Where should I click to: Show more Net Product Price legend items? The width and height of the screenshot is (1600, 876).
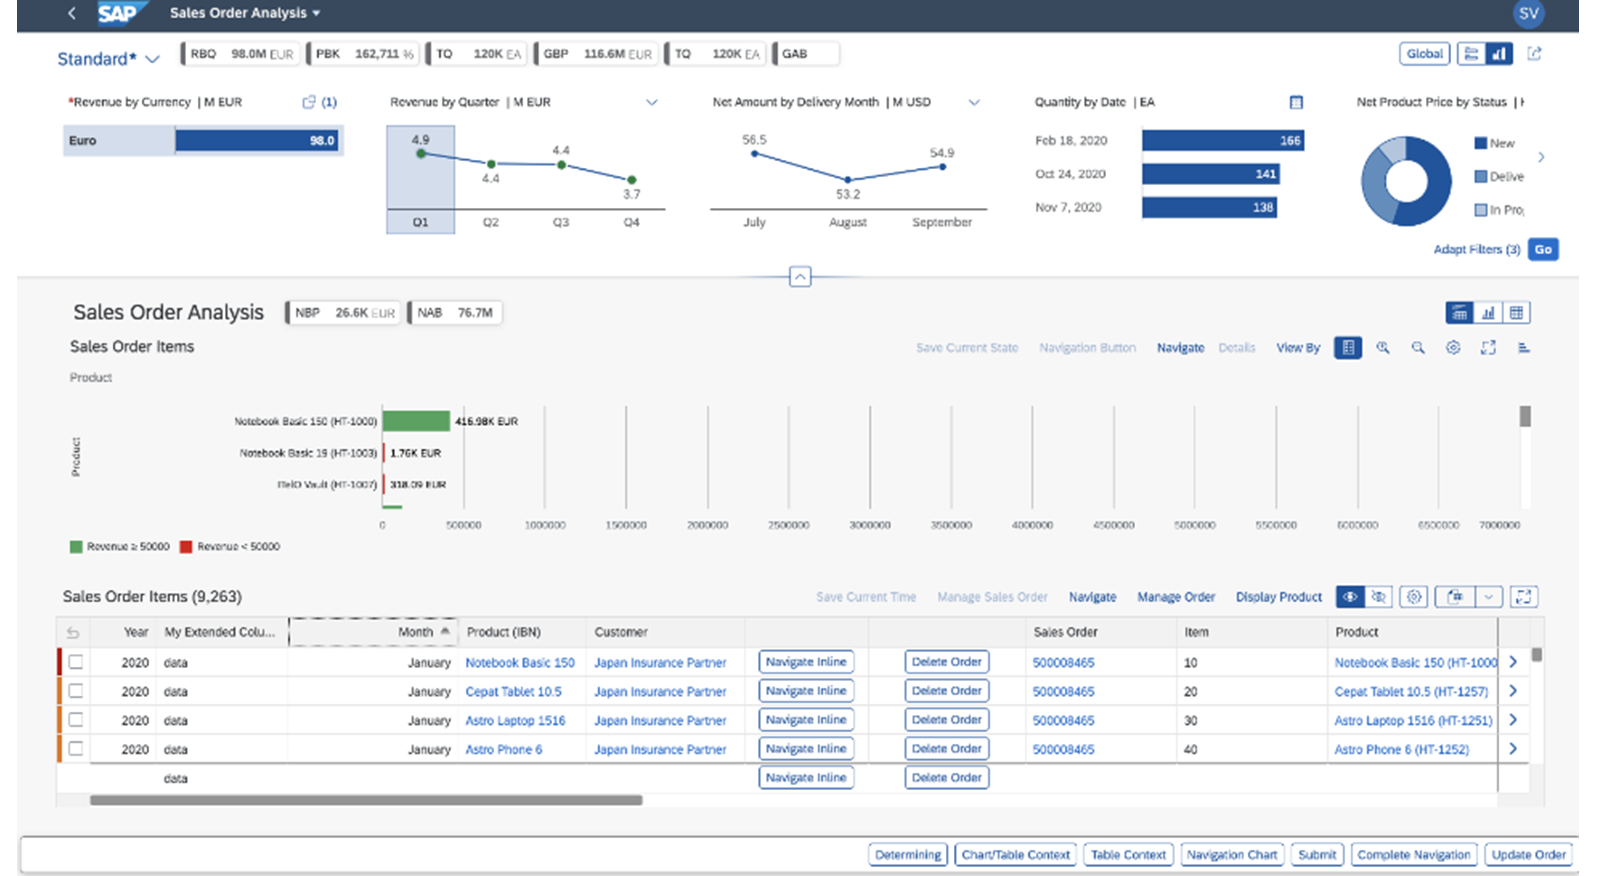tap(1541, 157)
